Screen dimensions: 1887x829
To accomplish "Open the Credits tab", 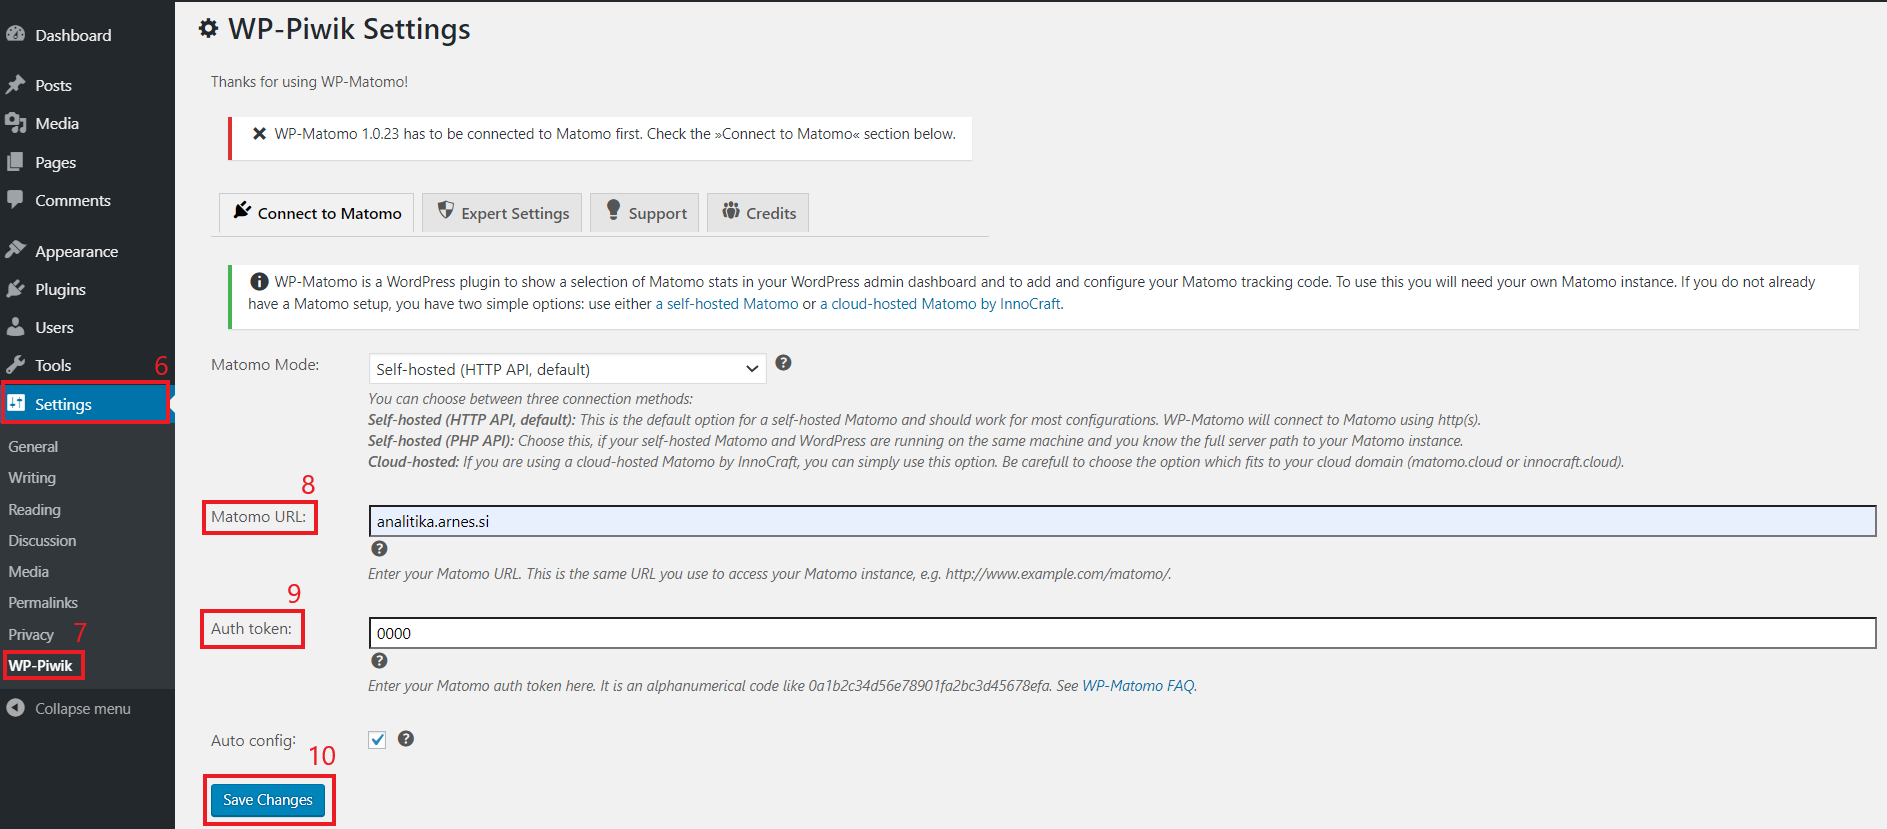I will pyautogui.click(x=758, y=213).
